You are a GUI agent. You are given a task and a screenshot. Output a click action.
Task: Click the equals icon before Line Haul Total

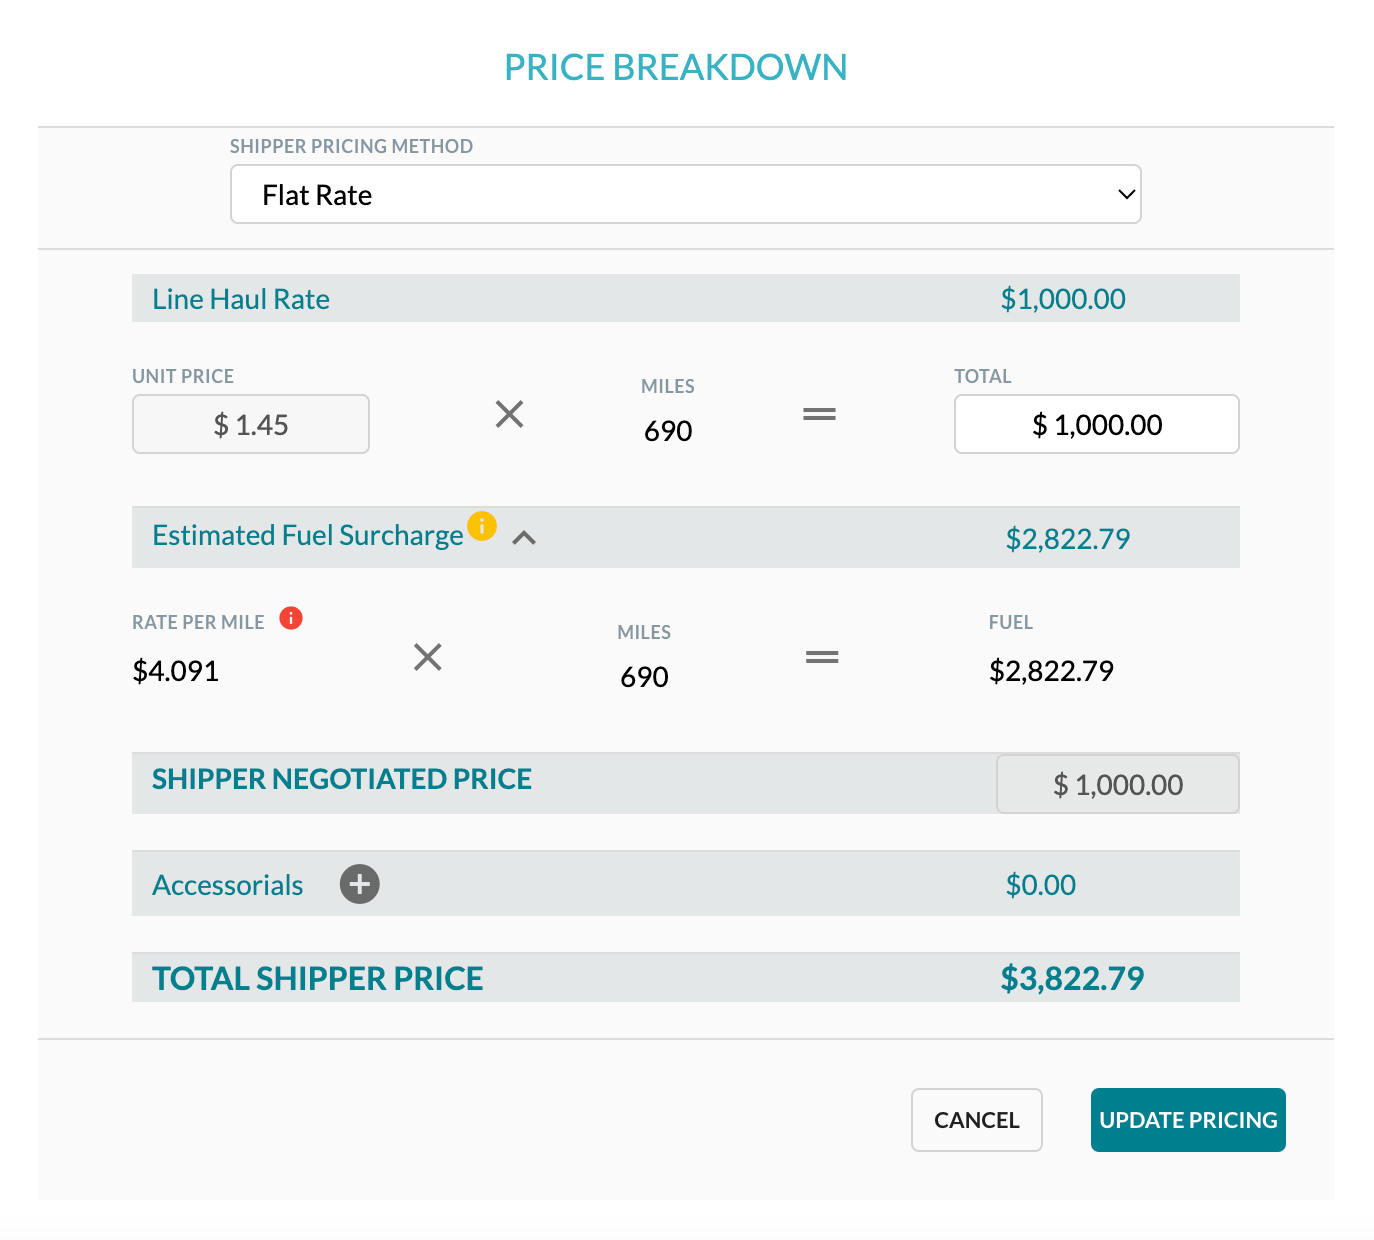click(x=820, y=414)
